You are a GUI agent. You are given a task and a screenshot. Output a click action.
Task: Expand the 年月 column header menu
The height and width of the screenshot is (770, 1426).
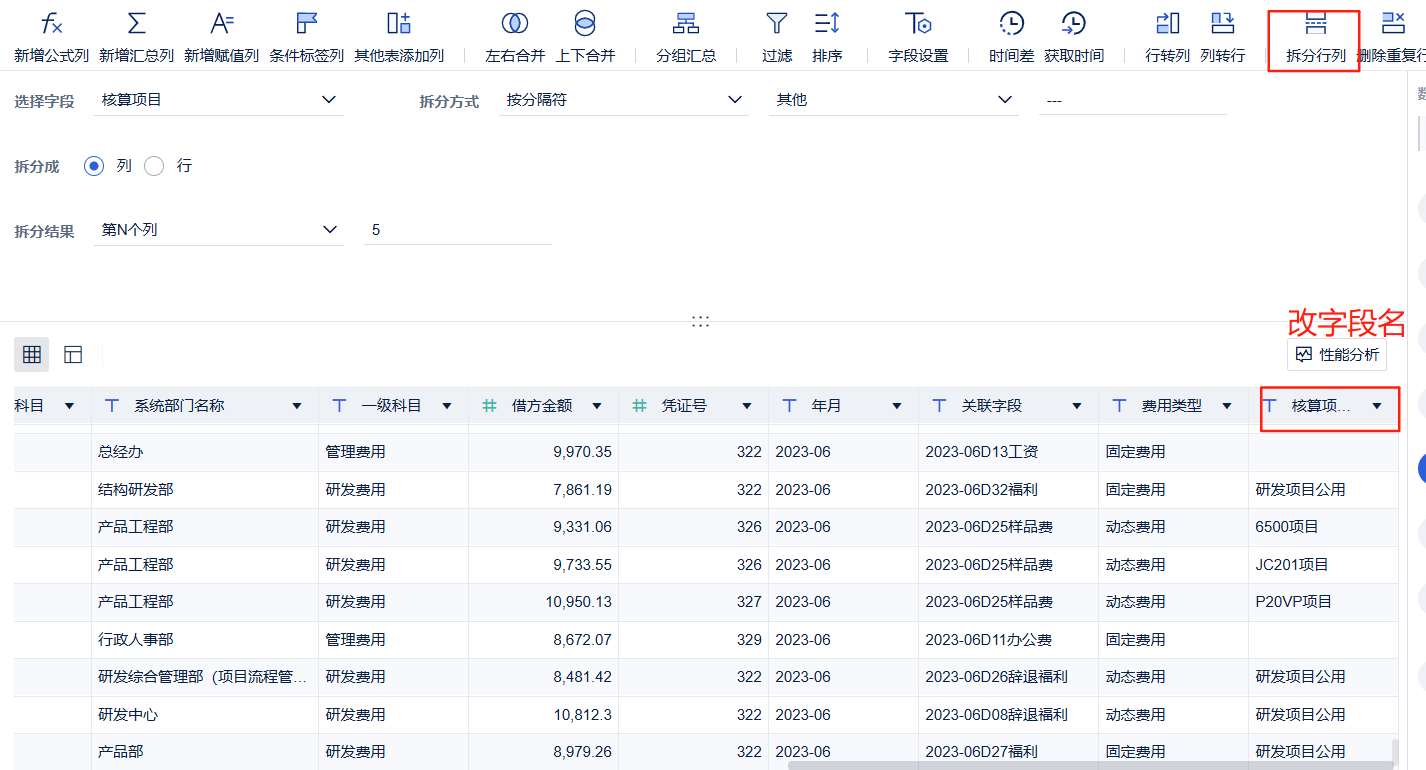(x=897, y=406)
